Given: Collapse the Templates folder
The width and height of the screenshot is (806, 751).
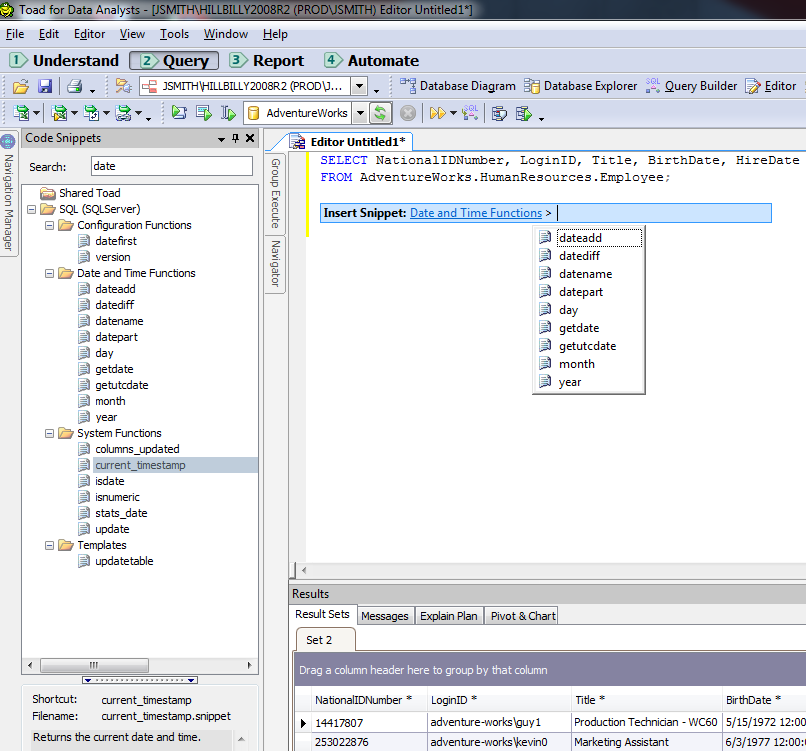Looking at the screenshot, I should coord(49,545).
